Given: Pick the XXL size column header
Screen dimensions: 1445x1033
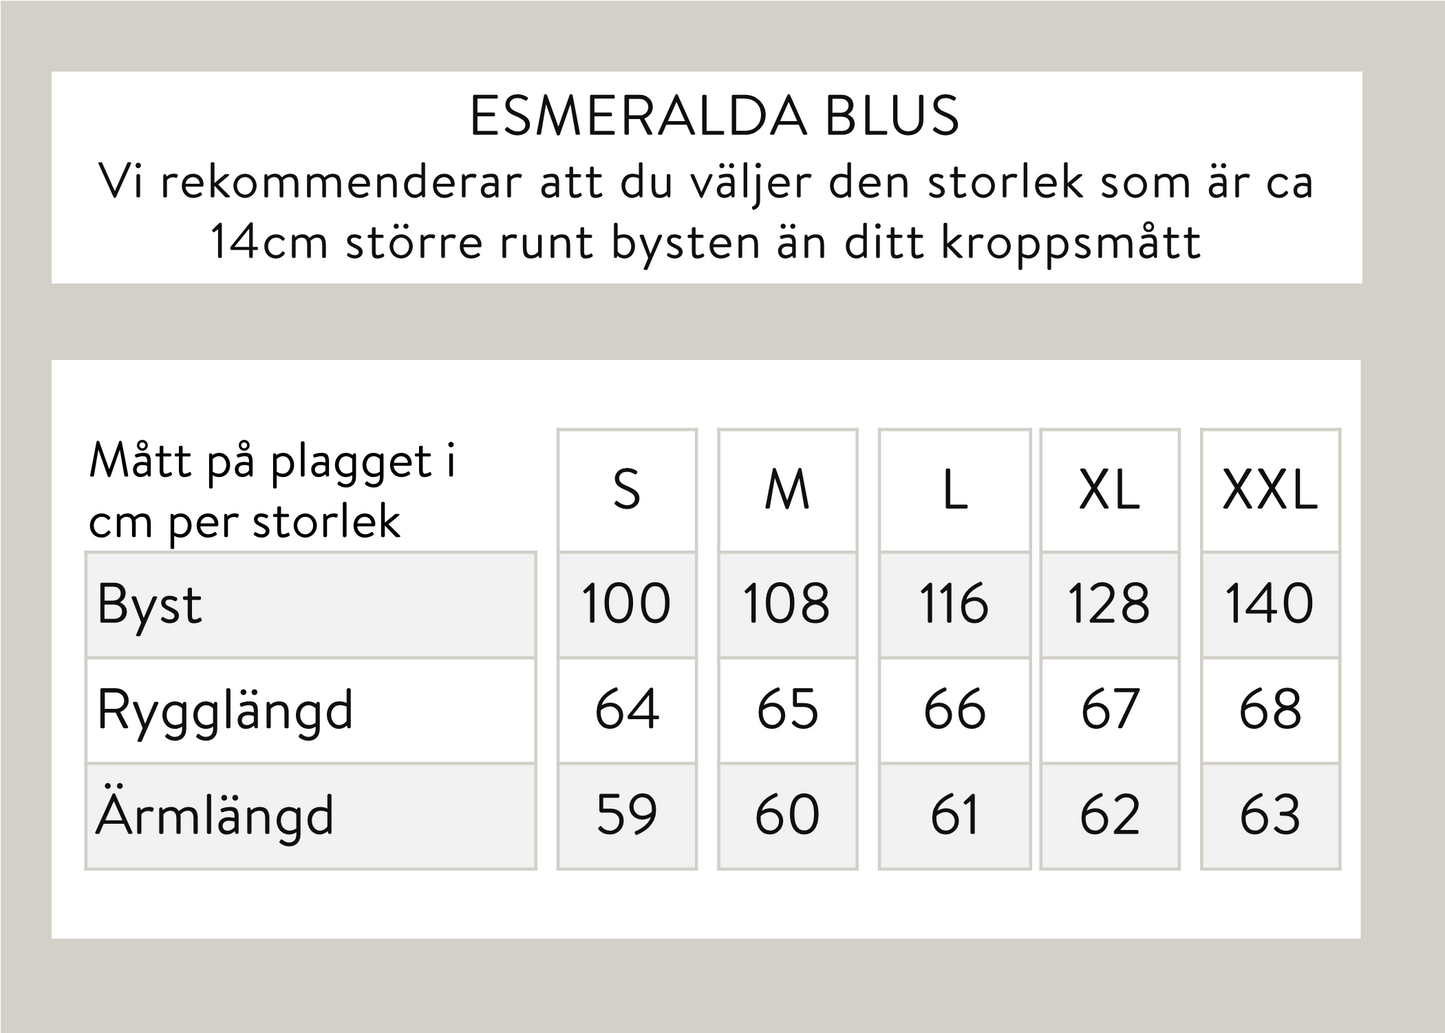Looking at the screenshot, I should click(1270, 490).
